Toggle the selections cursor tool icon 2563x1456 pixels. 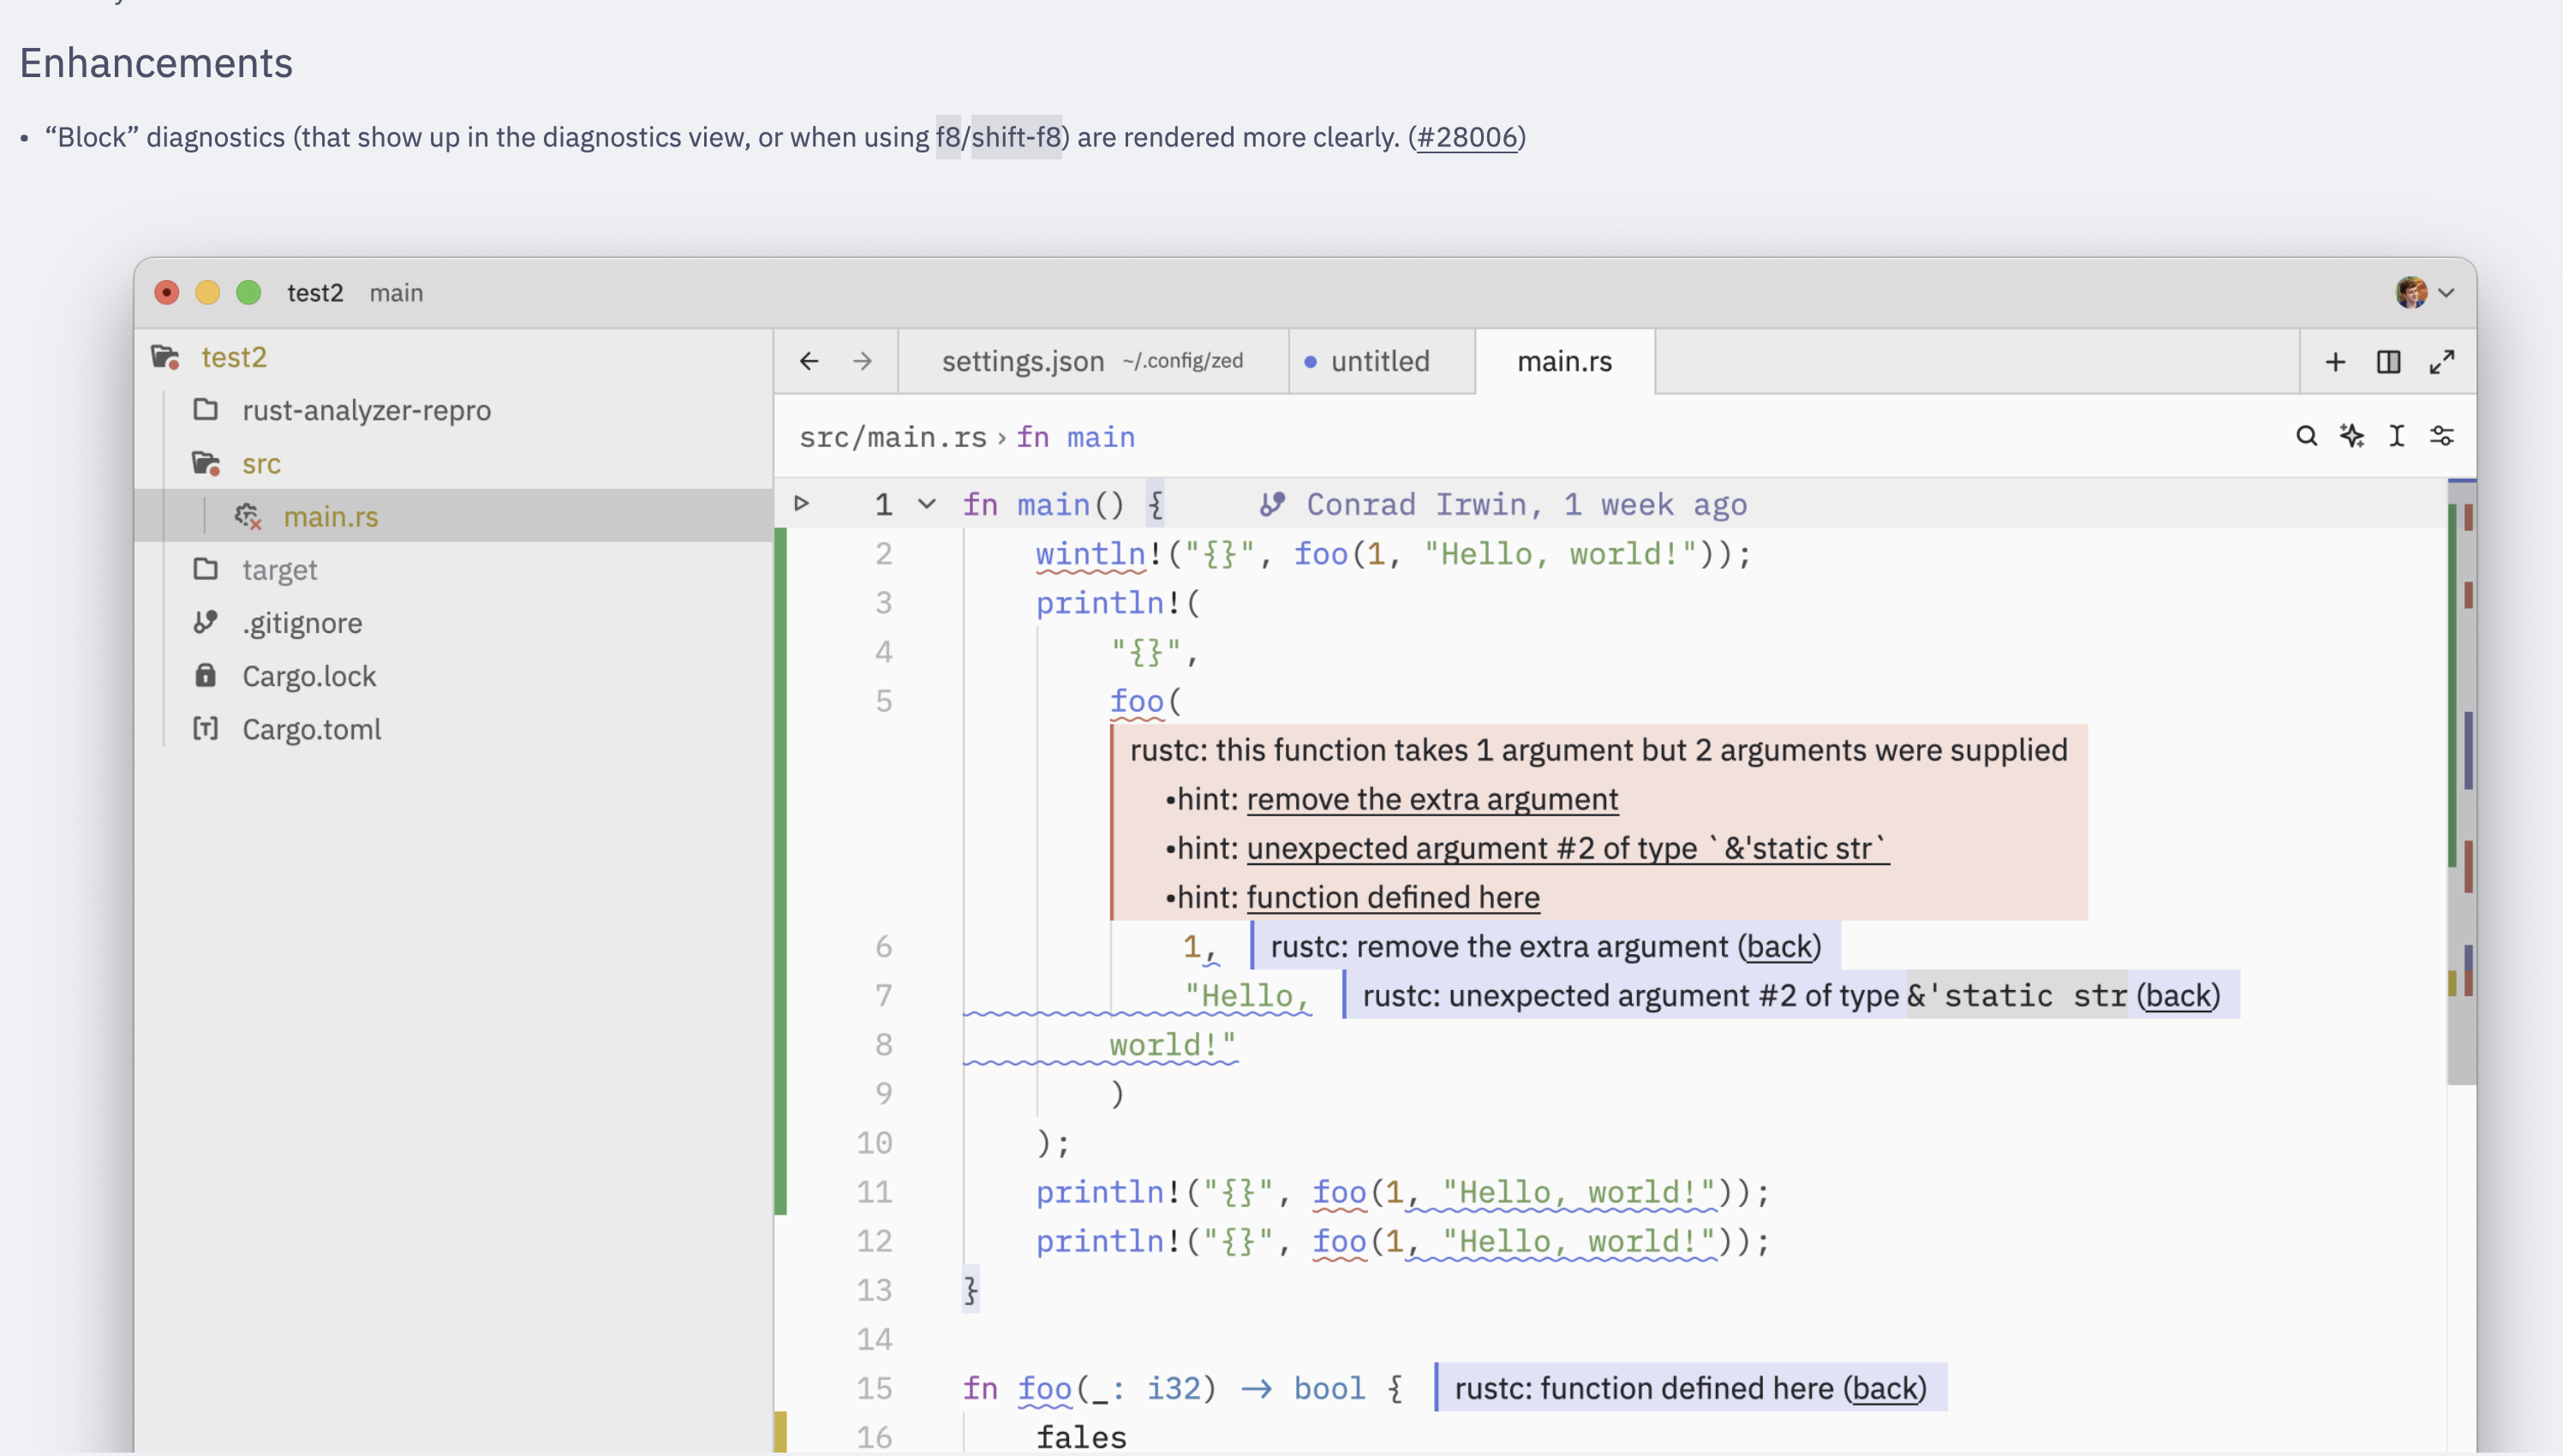[x=2397, y=436]
